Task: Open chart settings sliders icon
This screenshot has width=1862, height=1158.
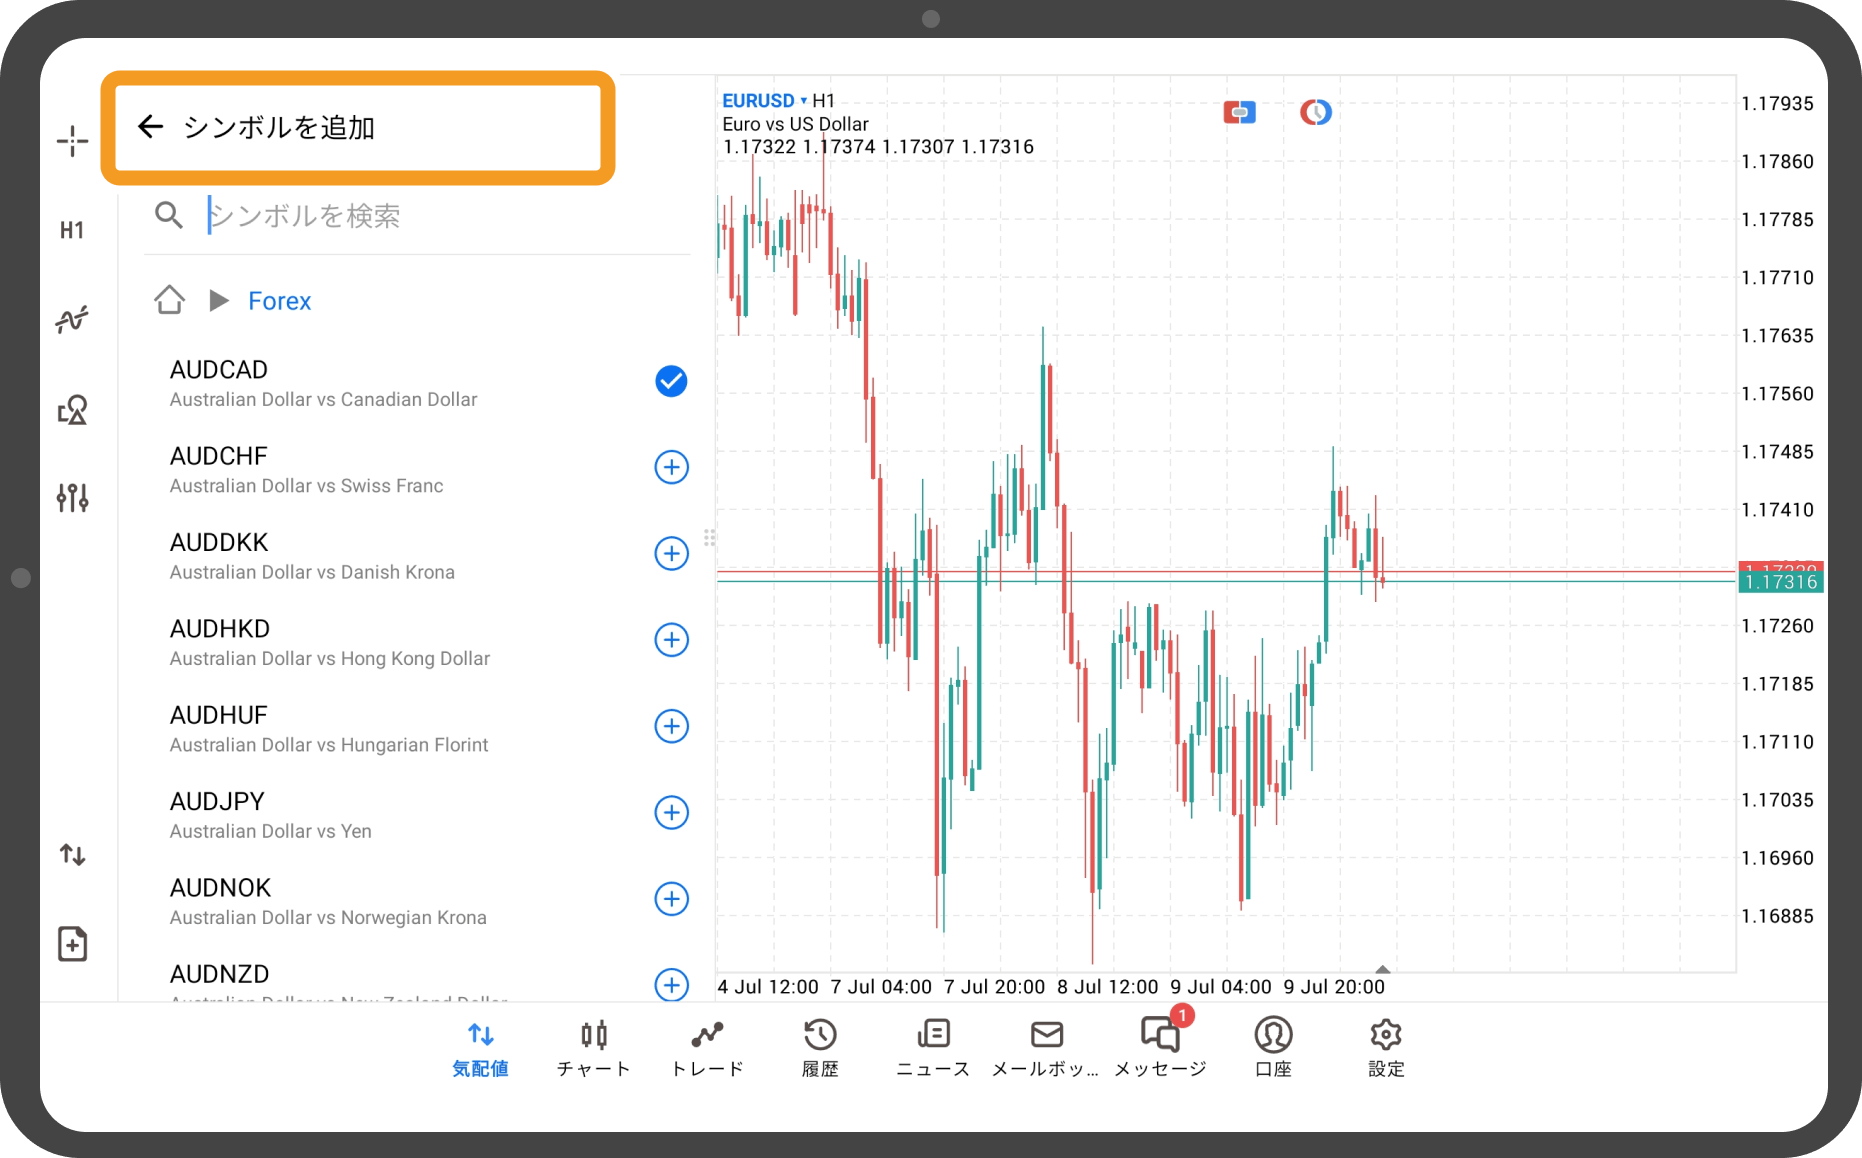Action: [72, 497]
